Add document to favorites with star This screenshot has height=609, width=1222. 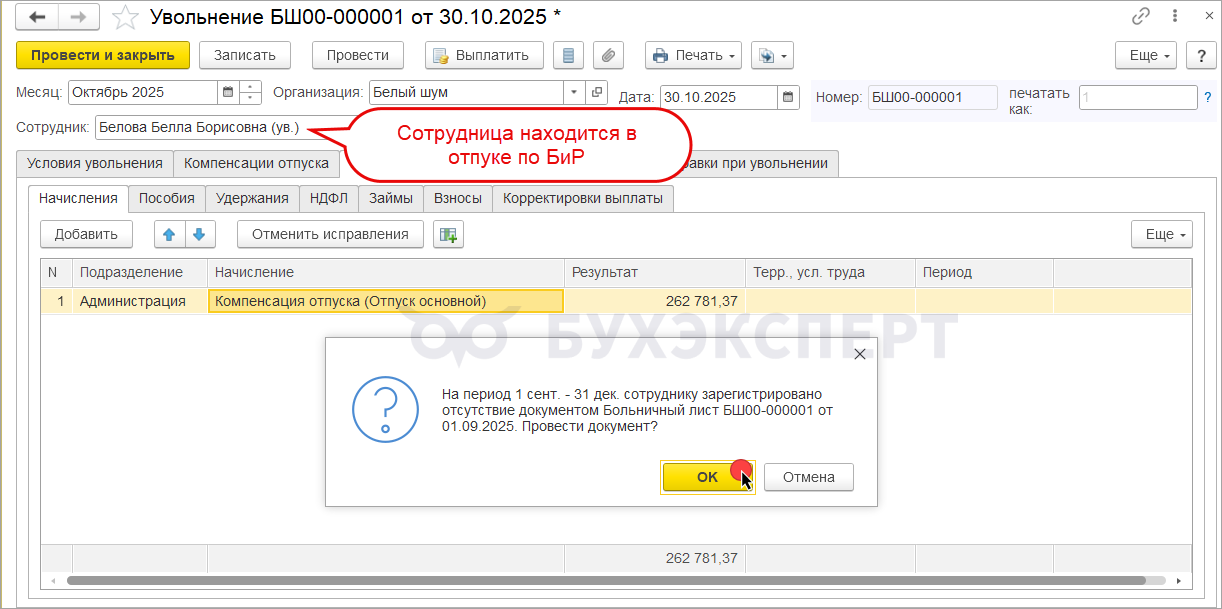click(x=125, y=17)
